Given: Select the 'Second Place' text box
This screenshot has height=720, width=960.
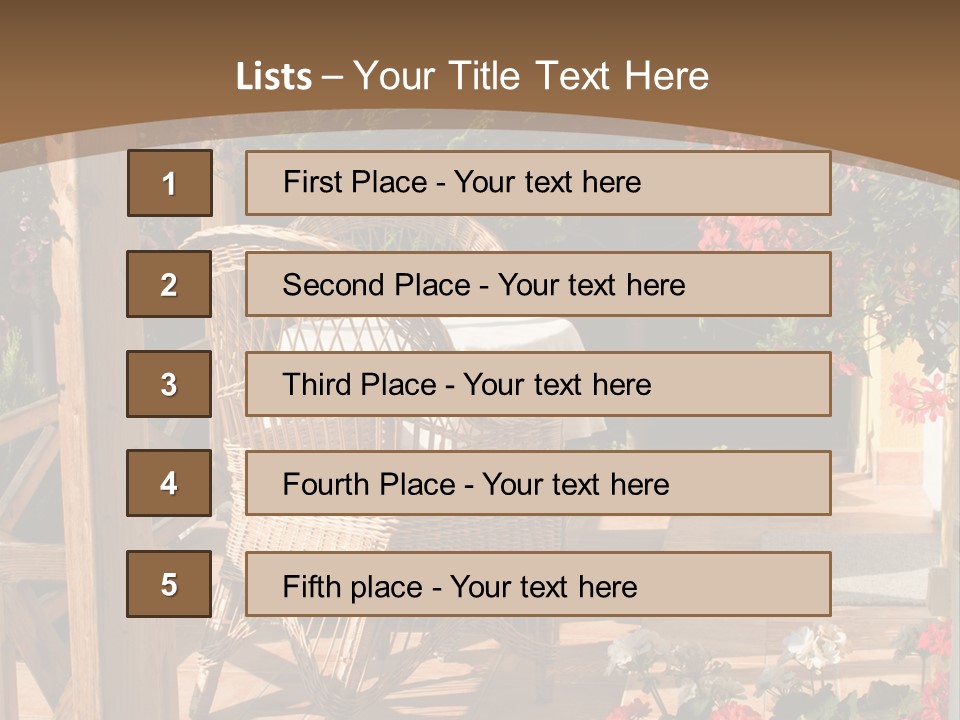Looking at the screenshot, I should coord(538,284).
